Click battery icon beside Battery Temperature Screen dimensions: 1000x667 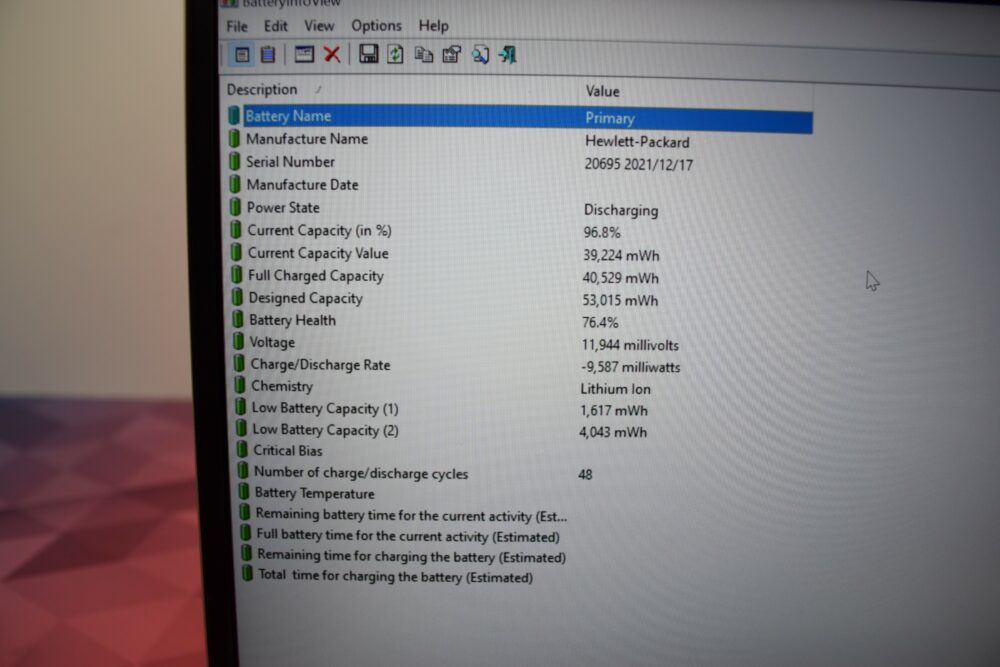(x=244, y=492)
